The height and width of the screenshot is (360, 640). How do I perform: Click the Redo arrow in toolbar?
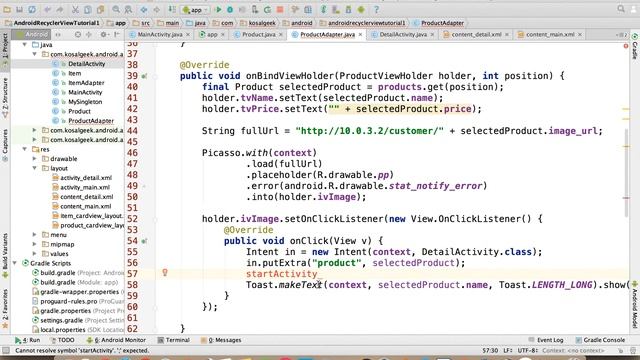[x=60, y=9]
